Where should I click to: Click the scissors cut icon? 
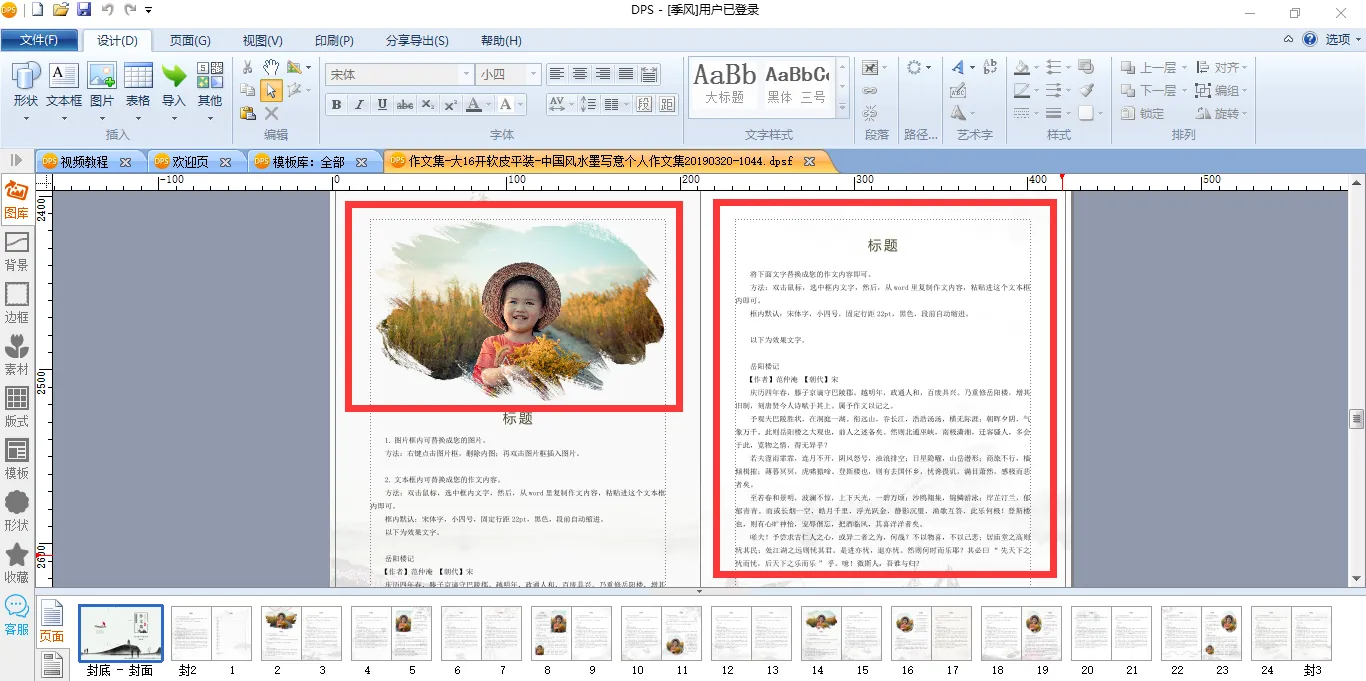click(248, 67)
